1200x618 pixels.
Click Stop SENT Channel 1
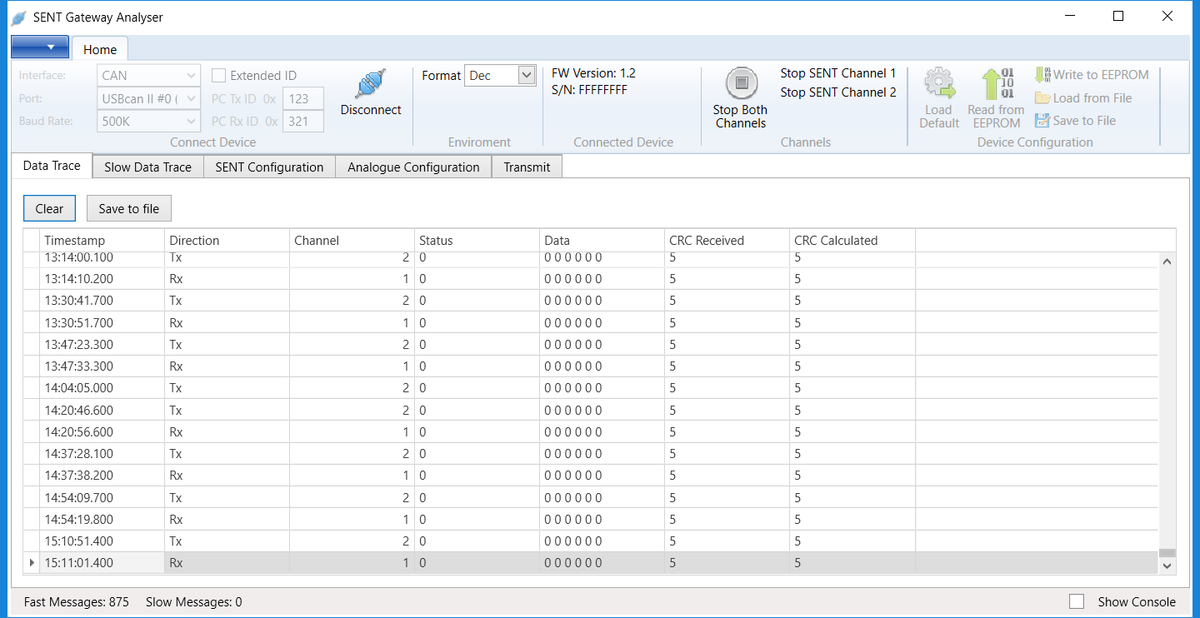(x=837, y=73)
